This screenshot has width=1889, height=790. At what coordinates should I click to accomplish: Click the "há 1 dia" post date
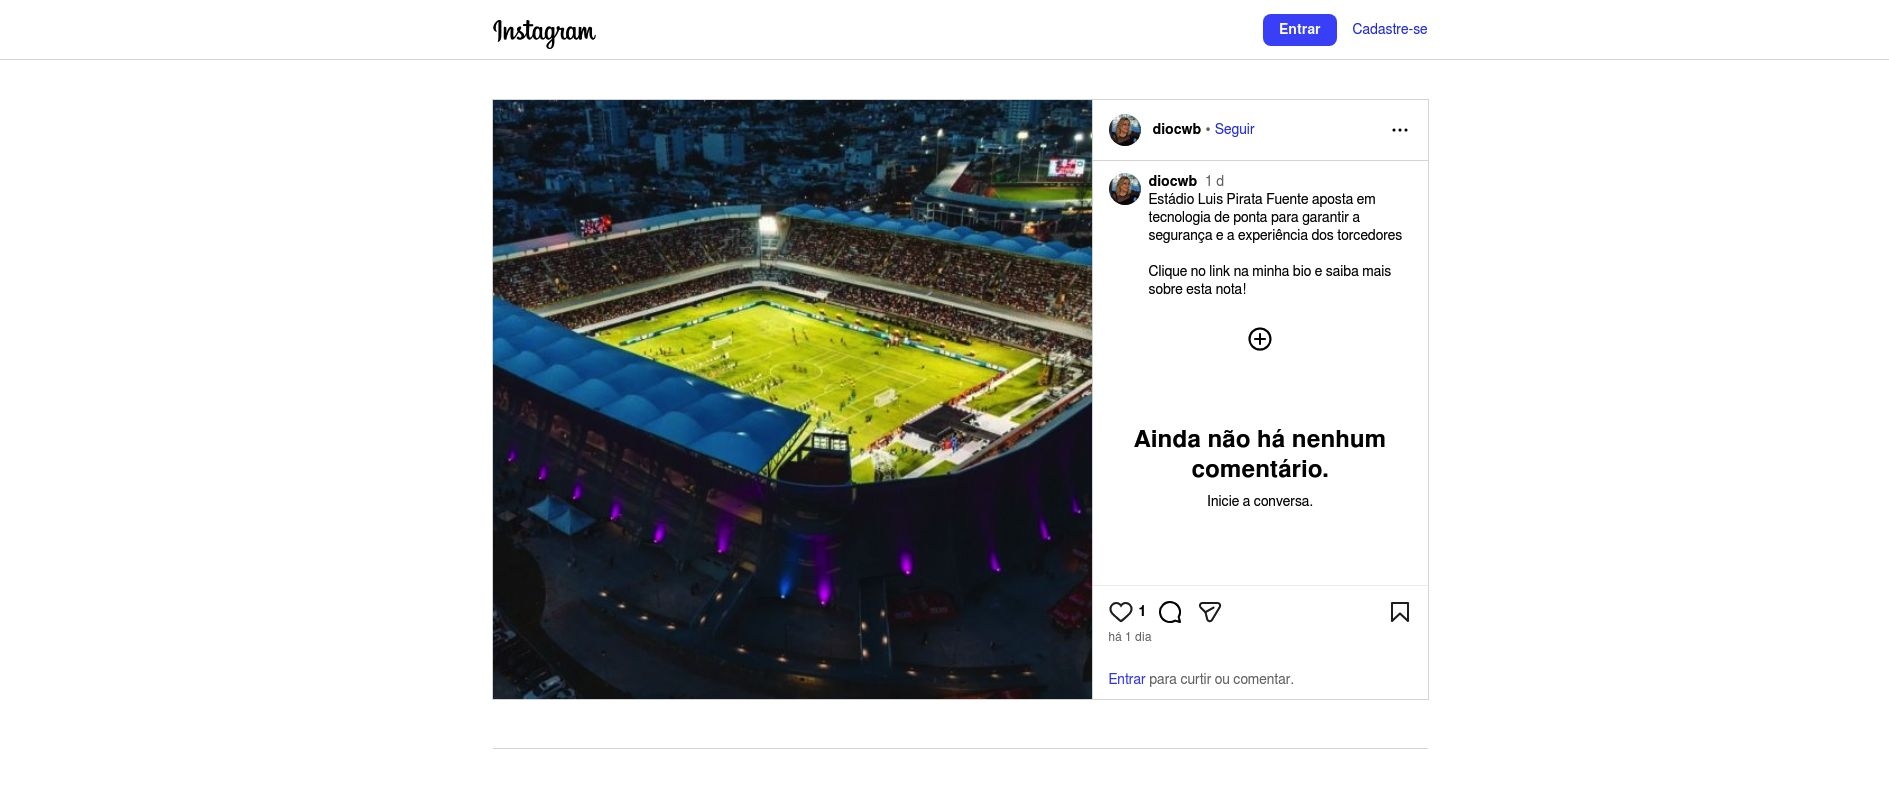click(x=1130, y=637)
